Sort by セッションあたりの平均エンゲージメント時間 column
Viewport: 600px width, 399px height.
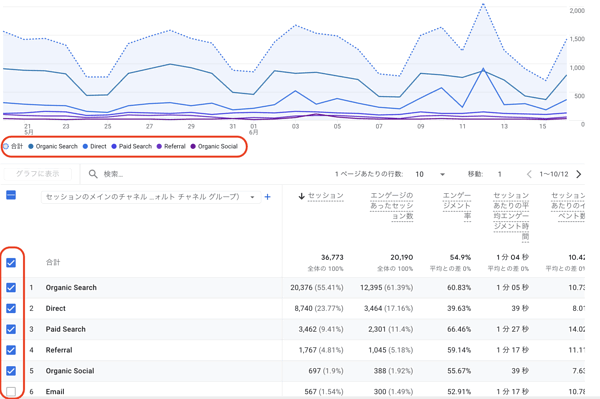pos(511,216)
